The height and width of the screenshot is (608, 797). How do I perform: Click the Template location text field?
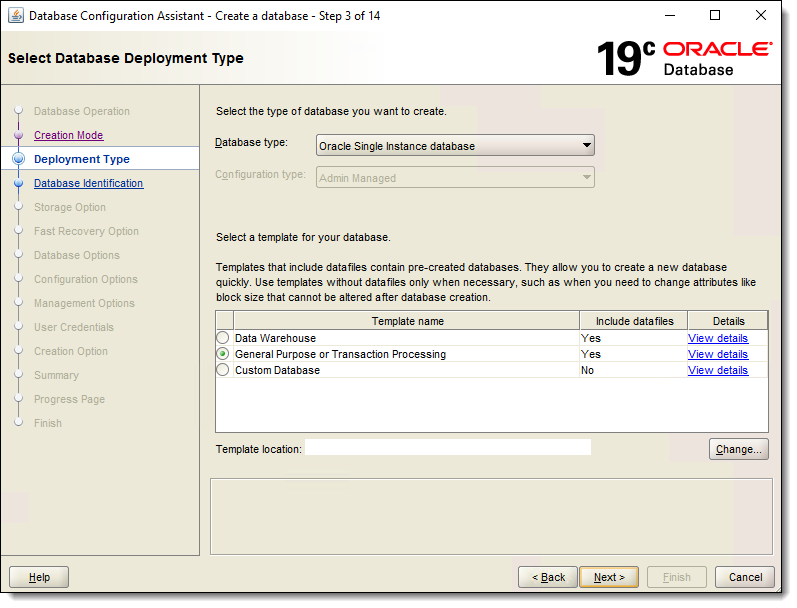(448, 447)
